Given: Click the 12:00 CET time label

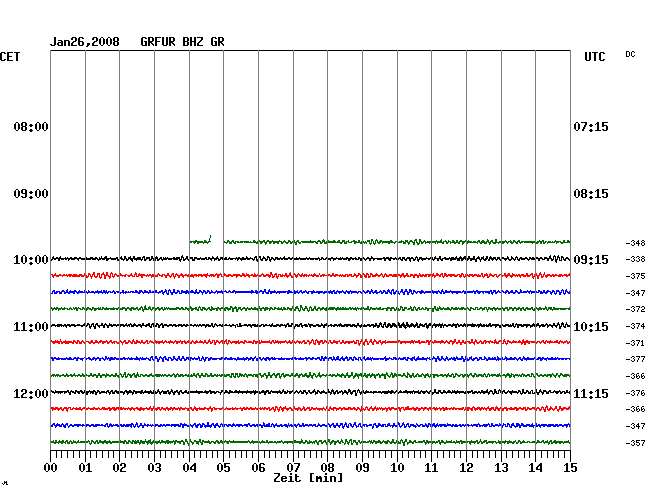Looking at the screenshot, I should 31,393.
